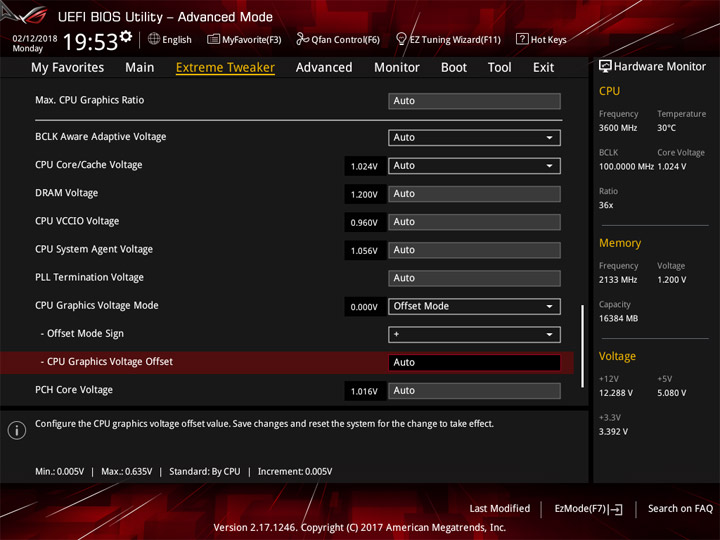Expand the BCLK Aware Adaptive Voltage dropdown

coord(474,138)
